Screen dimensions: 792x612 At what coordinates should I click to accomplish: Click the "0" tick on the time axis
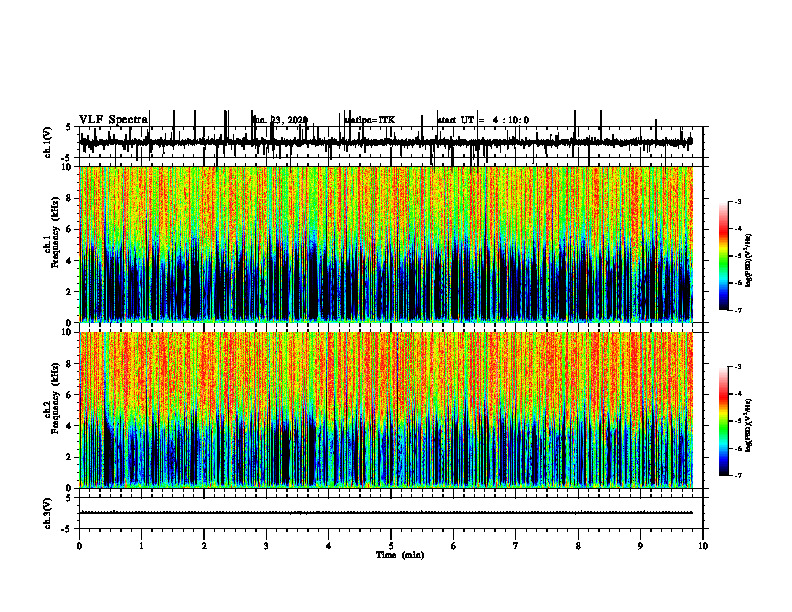point(79,546)
